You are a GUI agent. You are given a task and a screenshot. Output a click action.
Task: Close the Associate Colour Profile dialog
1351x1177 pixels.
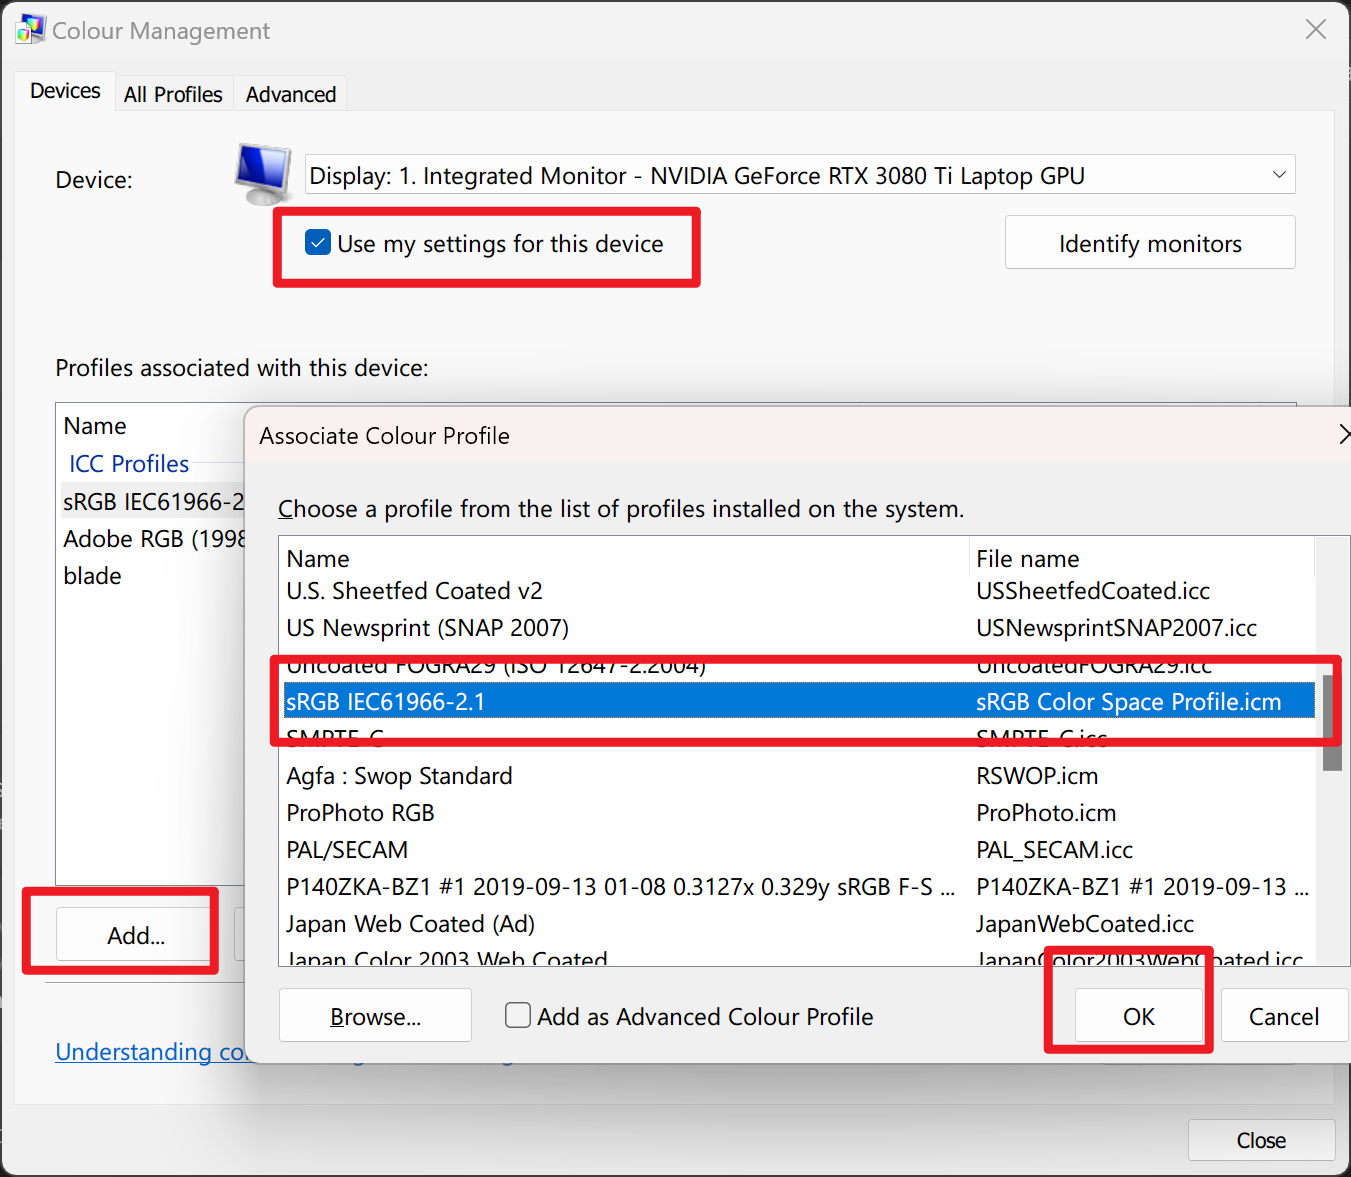click(x=1344, y=434)
